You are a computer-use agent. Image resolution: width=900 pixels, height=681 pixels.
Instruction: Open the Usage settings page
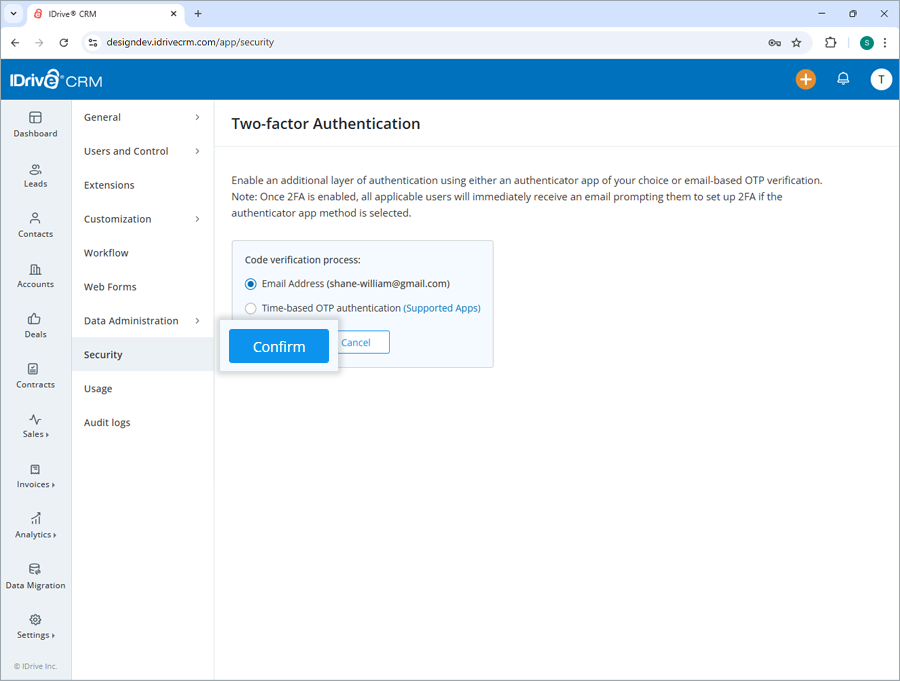(x=97, y=388)
